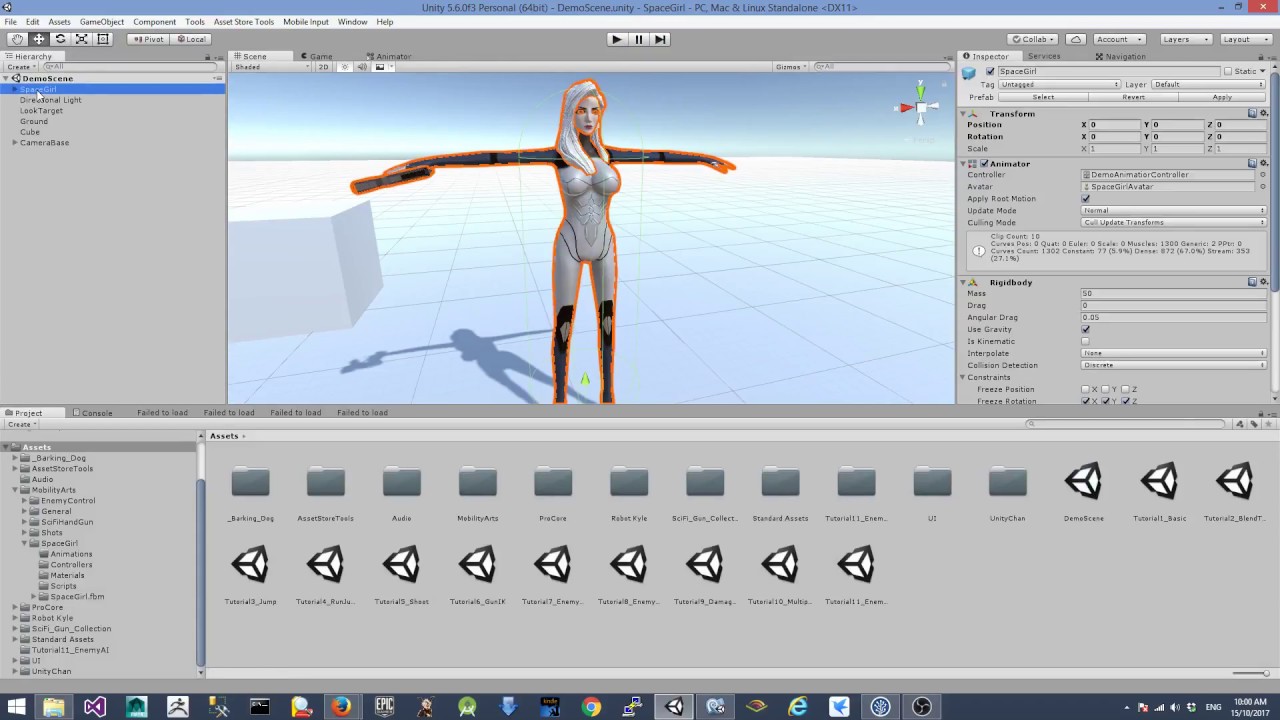The image size is (1280, 720).
Task: Toggle scene audio speaker icon
Action: click(362, 67)
